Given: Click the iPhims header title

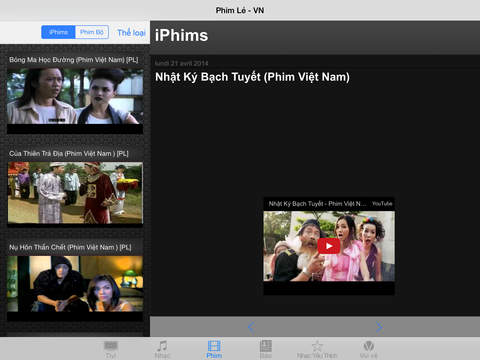Looking at the screenshot, I should click(x=181, y=36).
